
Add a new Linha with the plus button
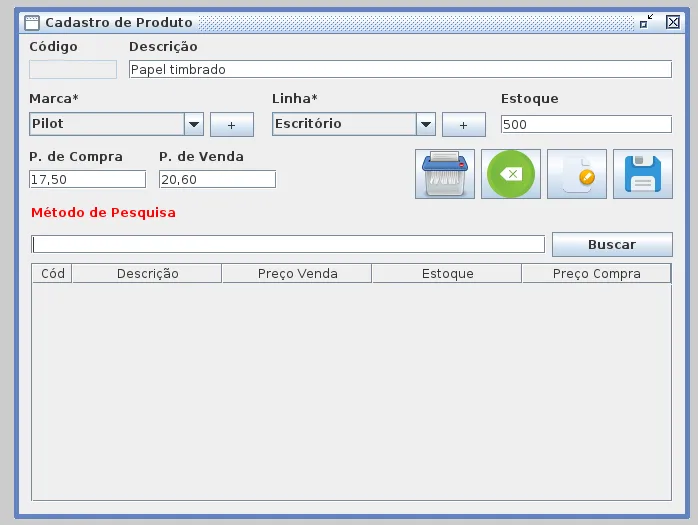(463, 125)
